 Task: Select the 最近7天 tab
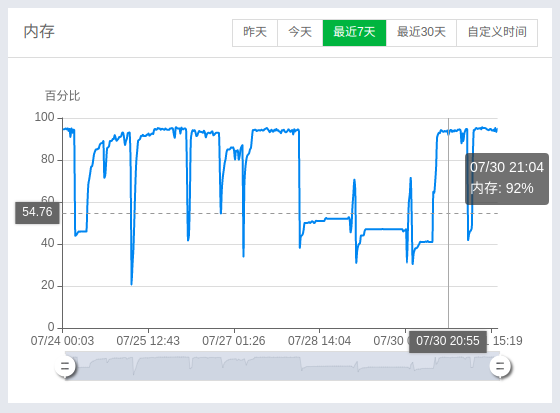[x=354, y=33]
